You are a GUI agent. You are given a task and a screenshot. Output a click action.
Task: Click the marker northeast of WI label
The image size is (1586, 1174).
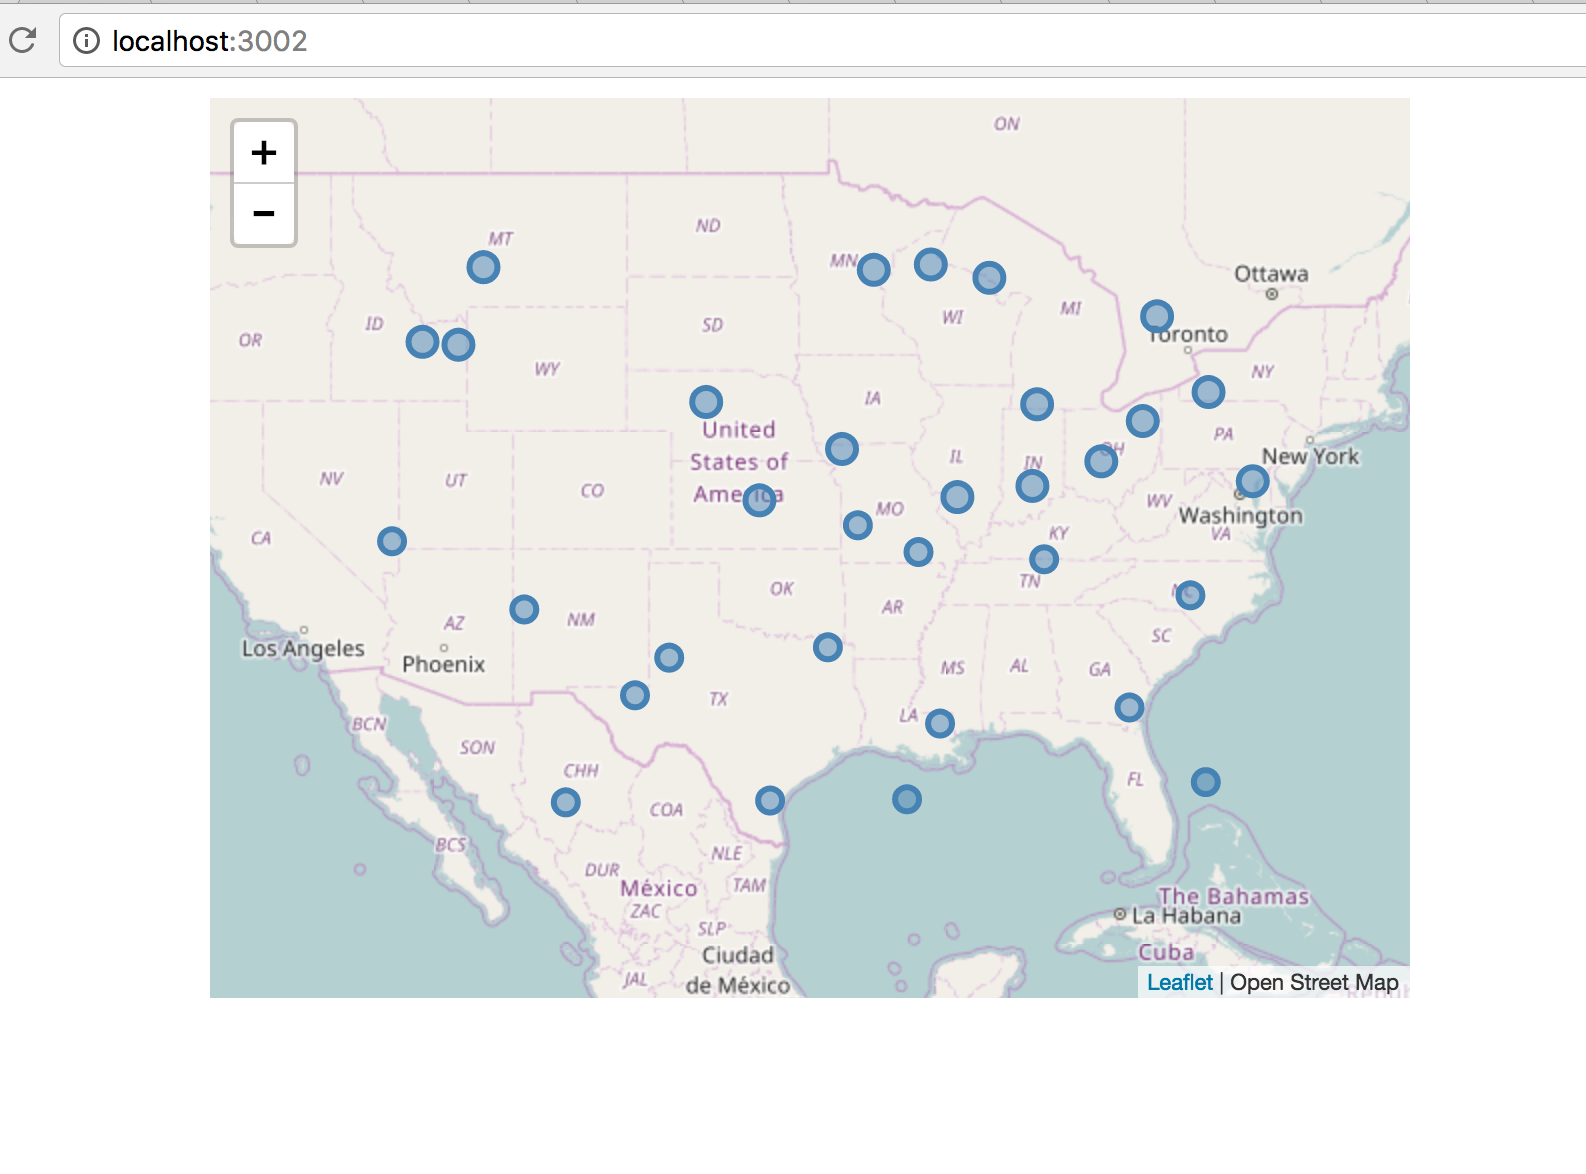tap(989, 277)
